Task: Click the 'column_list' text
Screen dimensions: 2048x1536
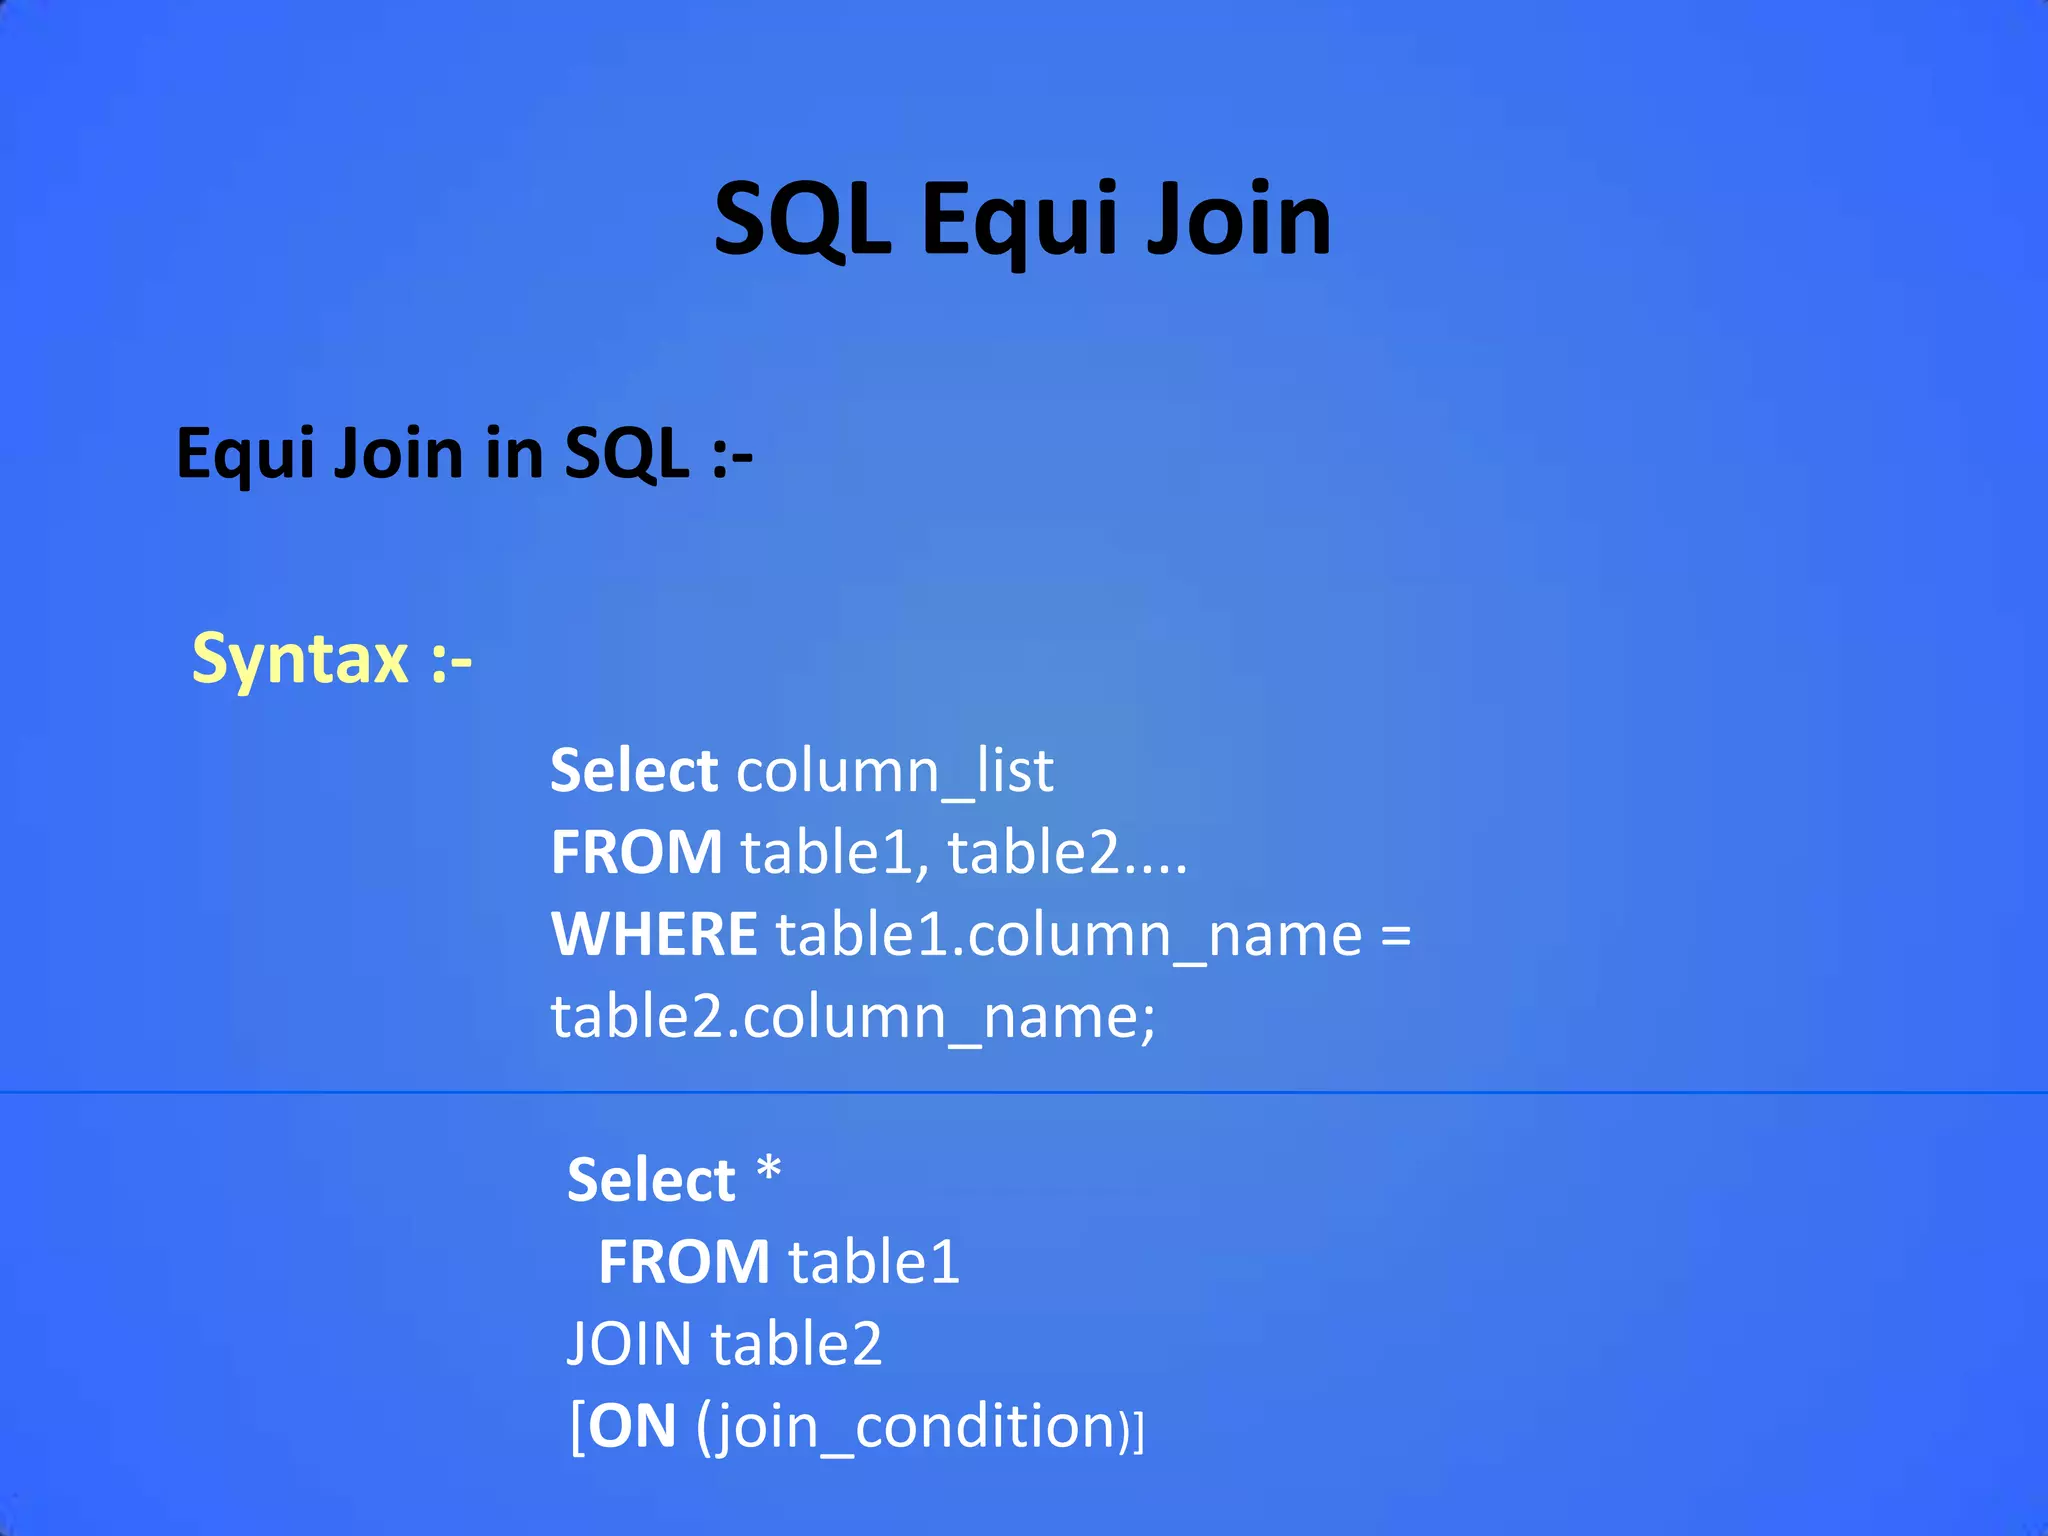Action: point(894,771)
